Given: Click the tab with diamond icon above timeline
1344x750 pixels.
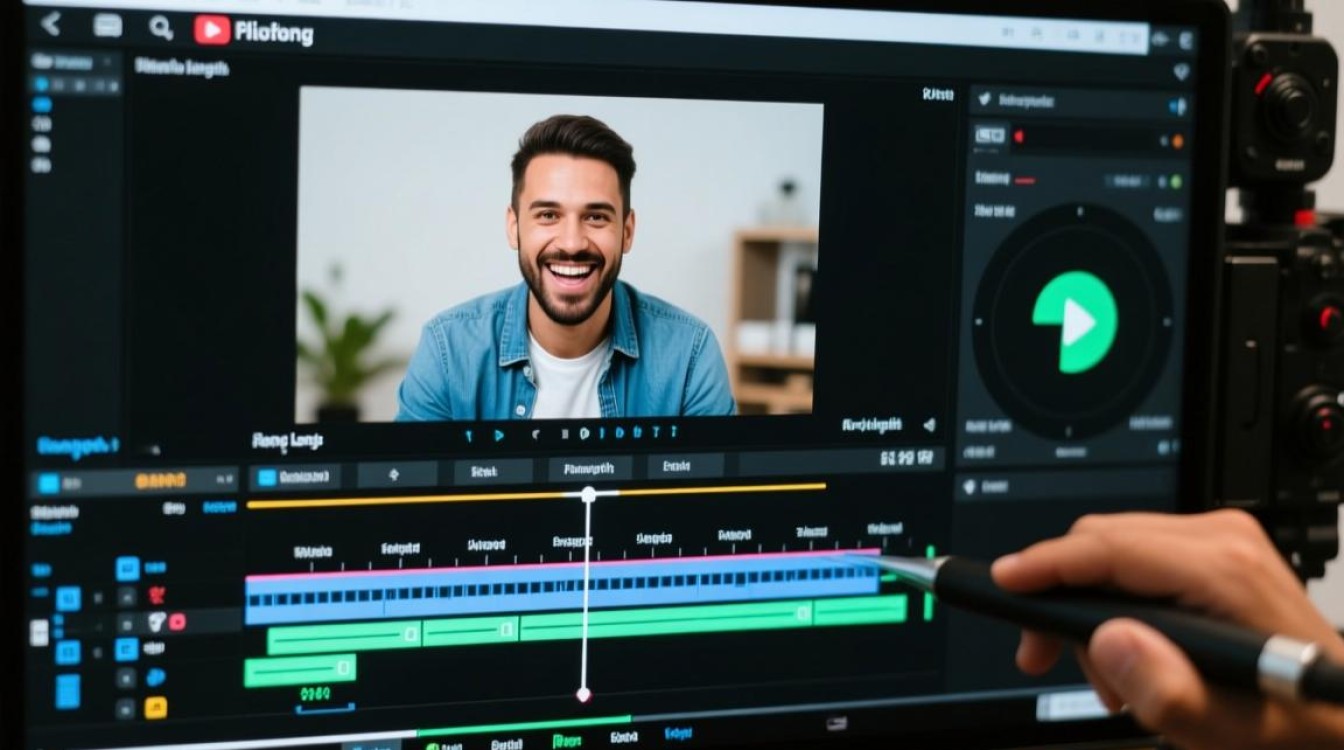Looking at the screenshot, I should click(x=397, y=474).
